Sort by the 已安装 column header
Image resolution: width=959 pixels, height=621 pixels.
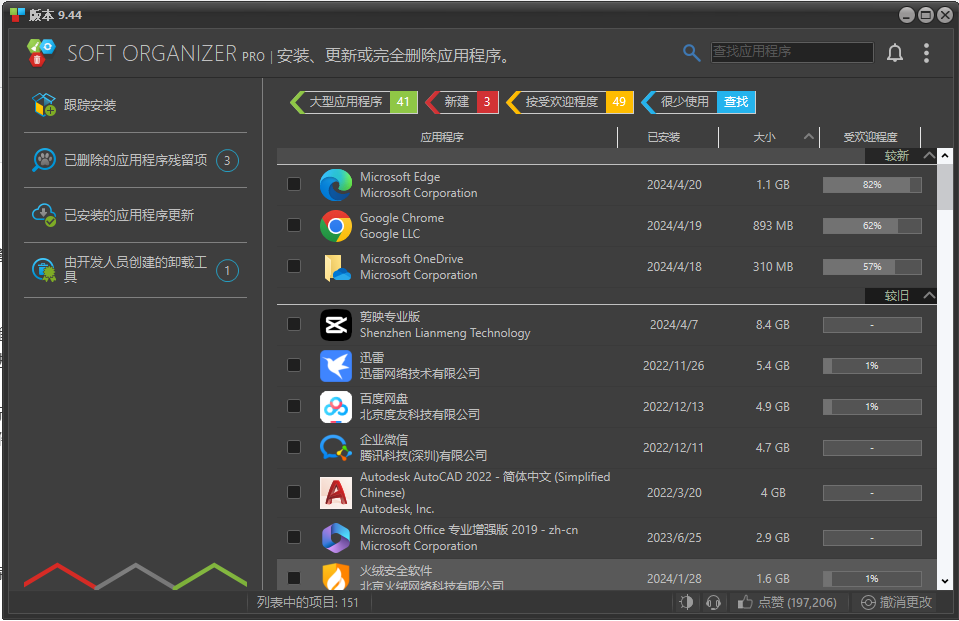coord(664,137)
